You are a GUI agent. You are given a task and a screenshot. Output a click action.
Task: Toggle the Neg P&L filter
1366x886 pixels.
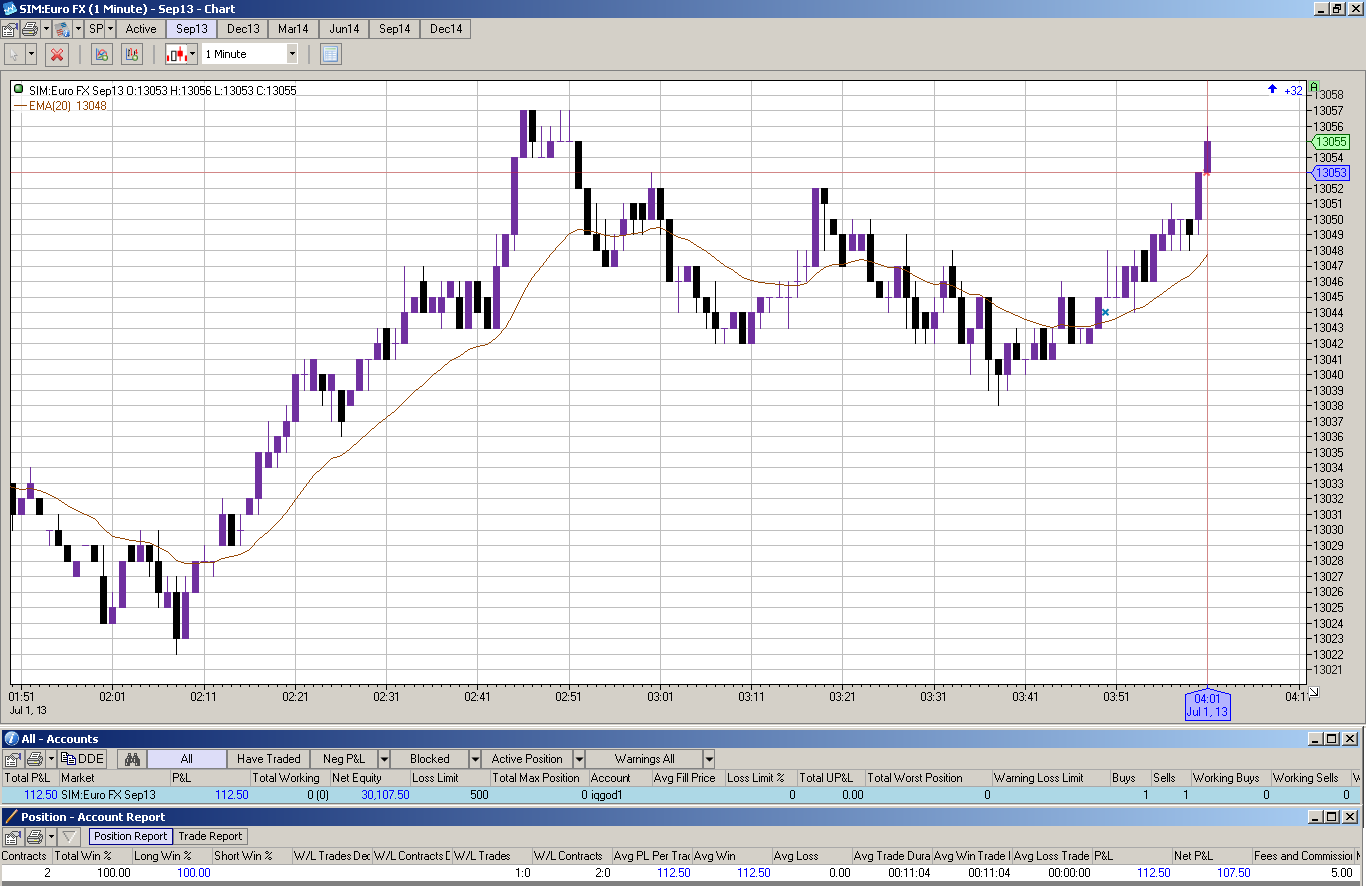pyautogui.click(x=344, y=759)
